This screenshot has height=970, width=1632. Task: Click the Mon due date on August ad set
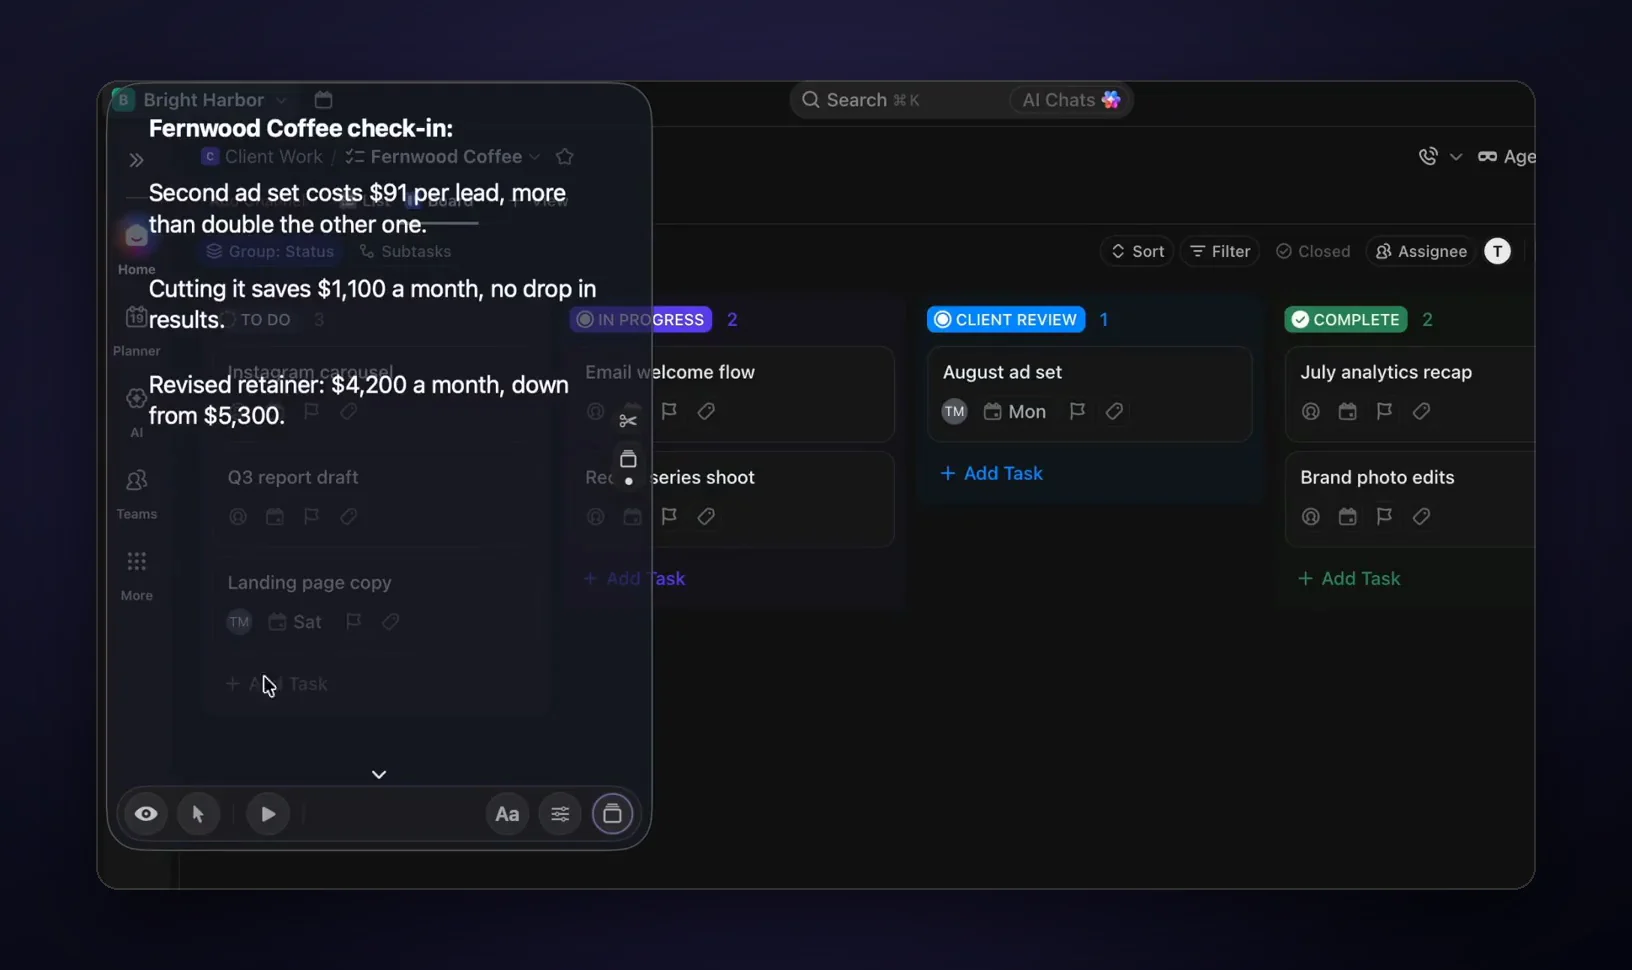pos(1015,411)
